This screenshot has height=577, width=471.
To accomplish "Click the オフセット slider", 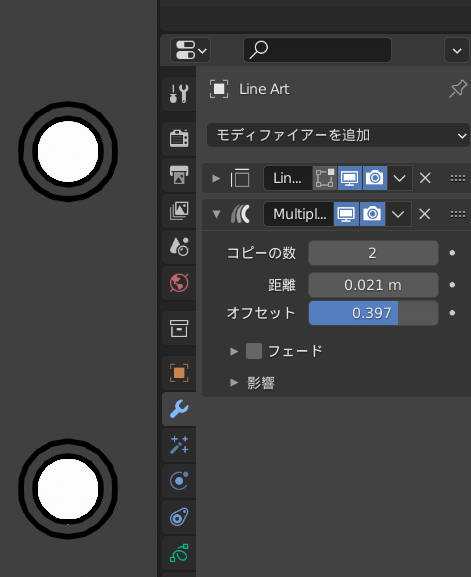I will point(373,313).
